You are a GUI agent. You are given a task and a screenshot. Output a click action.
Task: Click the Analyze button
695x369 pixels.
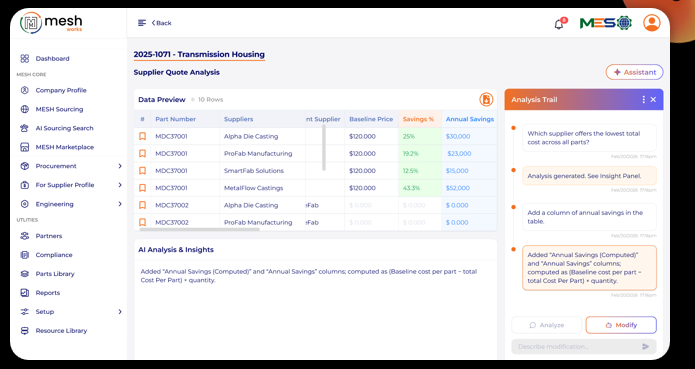547,325
